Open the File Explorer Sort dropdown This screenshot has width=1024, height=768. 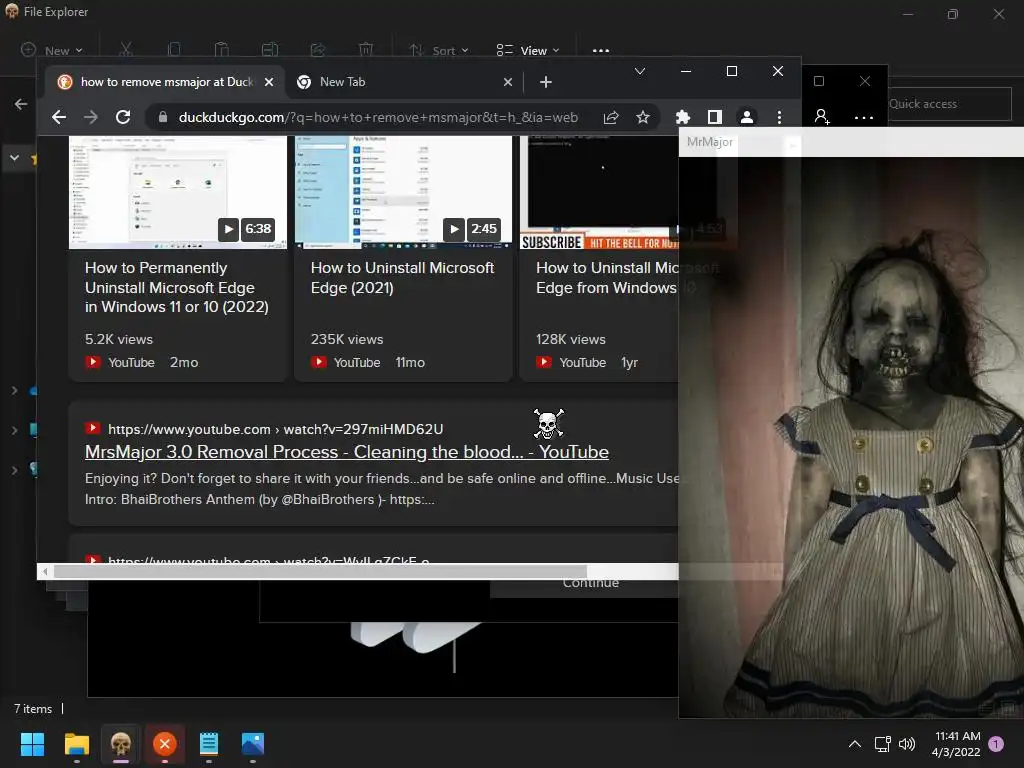pos(439,50)
